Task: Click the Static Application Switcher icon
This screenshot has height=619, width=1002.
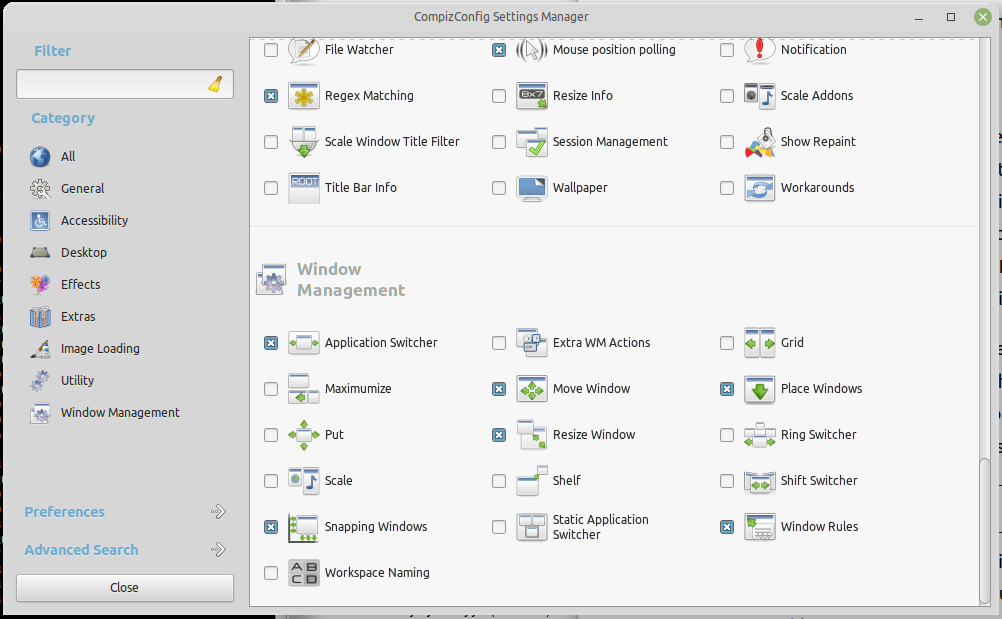Action: tap(532, 527)
